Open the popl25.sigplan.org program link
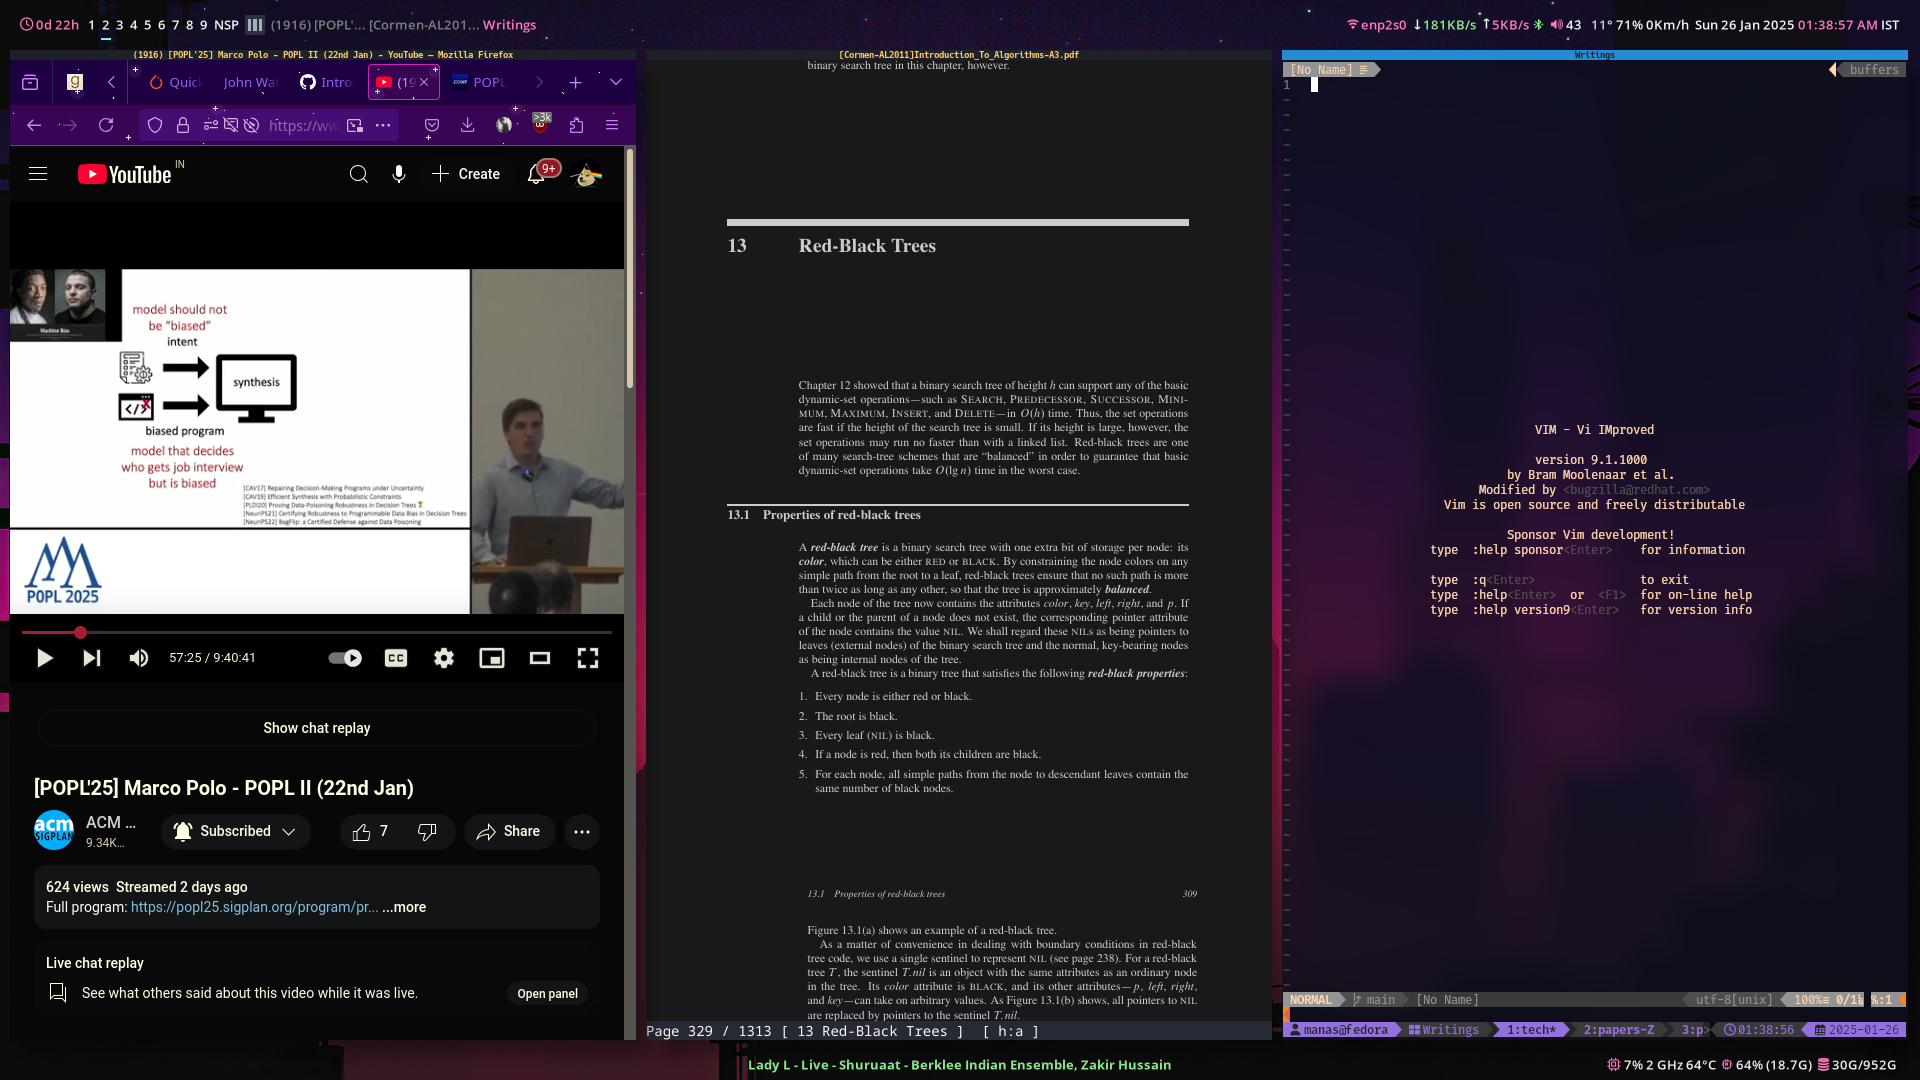Screen dimensions: 1920x1080 [x=254, y=908]
